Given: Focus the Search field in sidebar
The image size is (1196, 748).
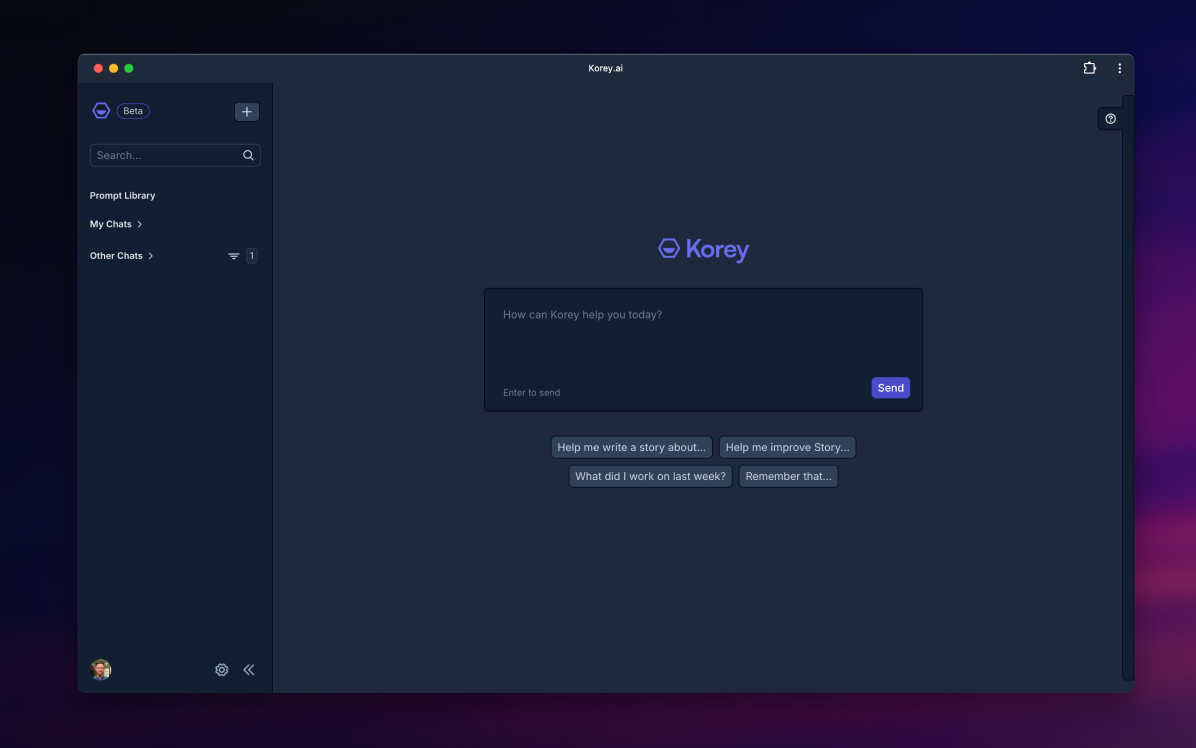Looking at the screenshot, I should pos(175,156).
